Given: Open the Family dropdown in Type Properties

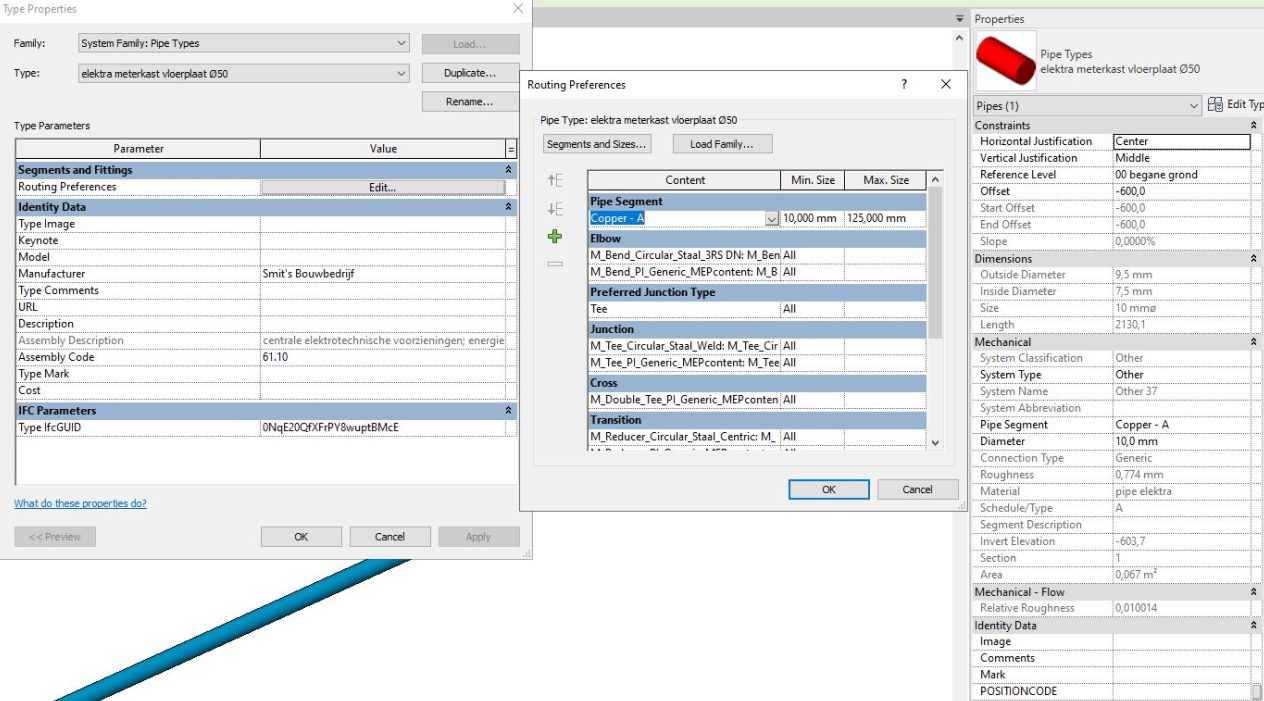Looking at the screenshot, I should [x=401, y=43].
